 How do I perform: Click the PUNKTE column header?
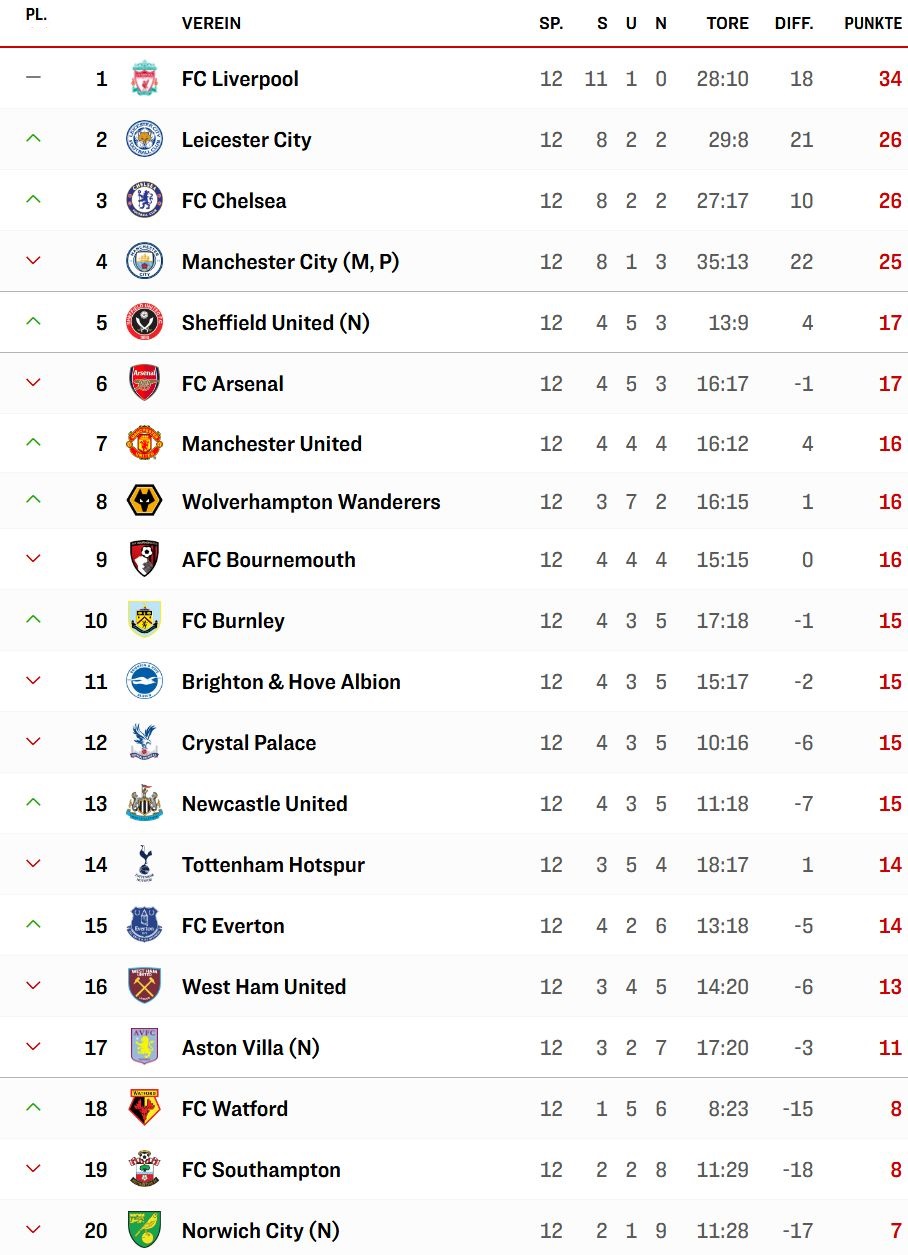point(873,23)
